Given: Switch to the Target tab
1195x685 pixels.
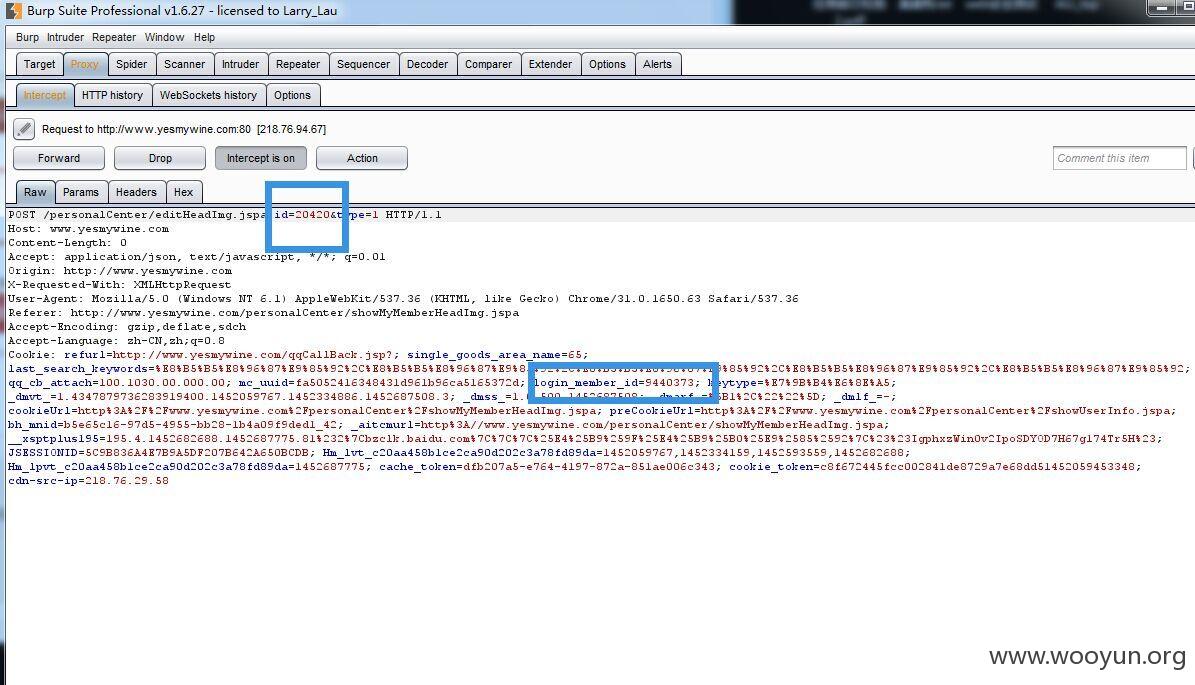Looking at the screenshot, I should click(40, 64).
